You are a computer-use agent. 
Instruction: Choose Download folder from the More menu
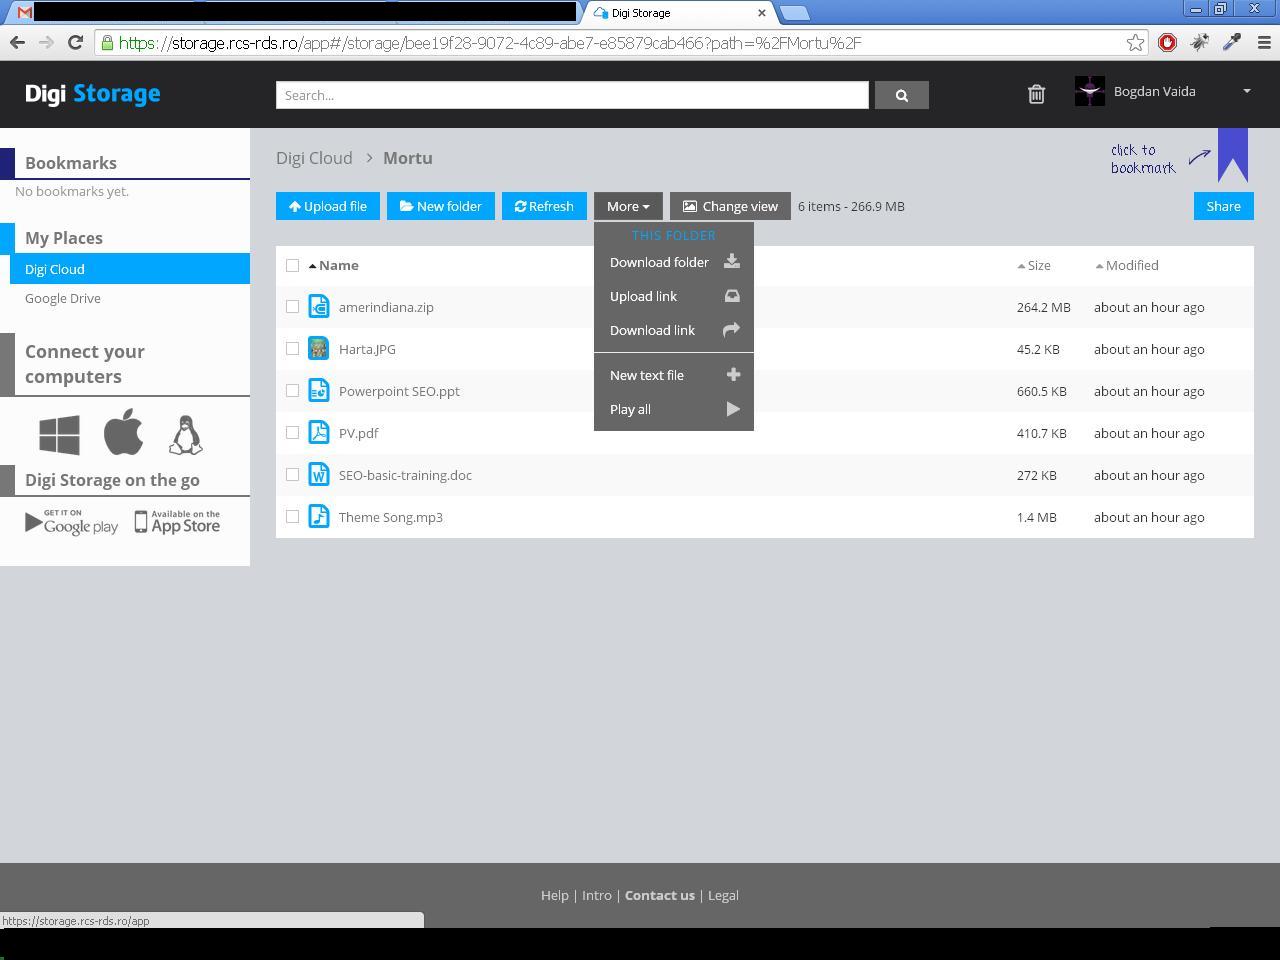coord(674,262)
